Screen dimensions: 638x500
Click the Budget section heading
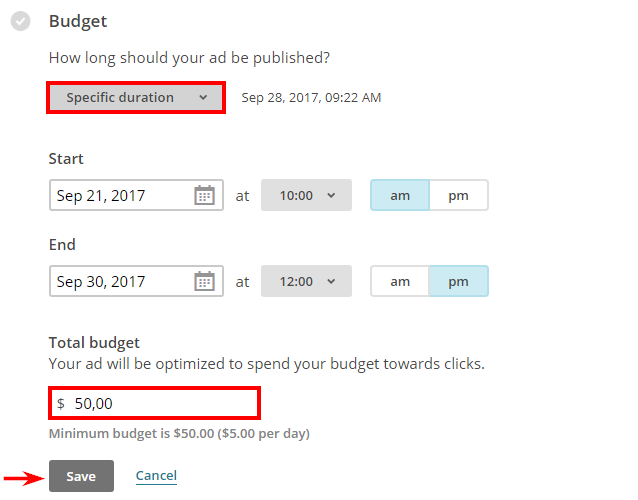pyautogui.click(x=78, y=21)
